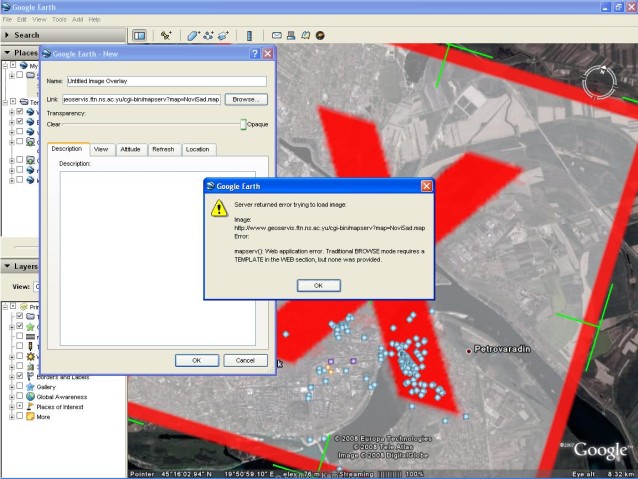
Task: Click OK in the error dialog
Action: 318,285
